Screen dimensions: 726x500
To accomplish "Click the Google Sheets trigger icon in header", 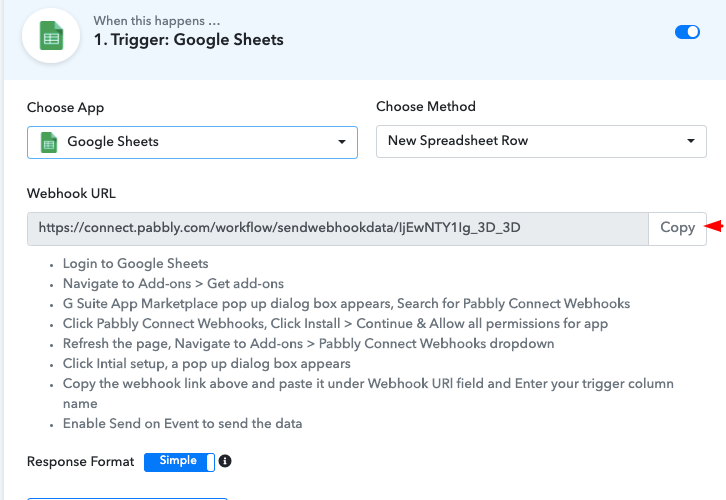I will pos(51,36).
